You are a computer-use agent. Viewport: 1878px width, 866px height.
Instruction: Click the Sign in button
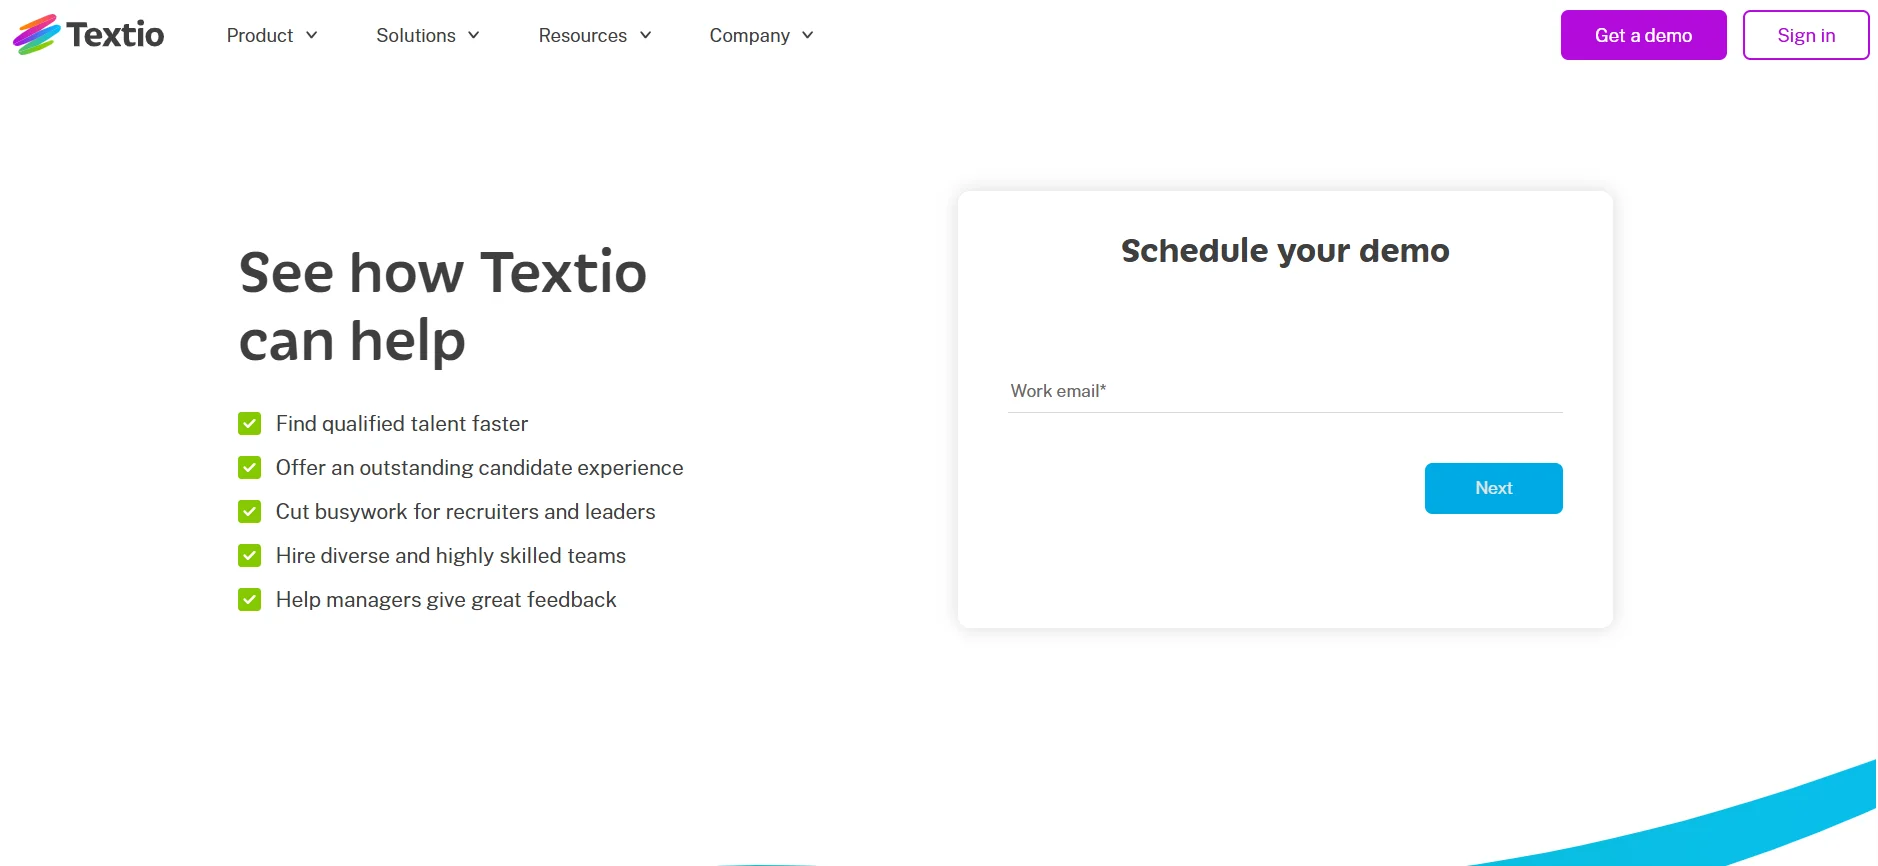(1806, 35)
